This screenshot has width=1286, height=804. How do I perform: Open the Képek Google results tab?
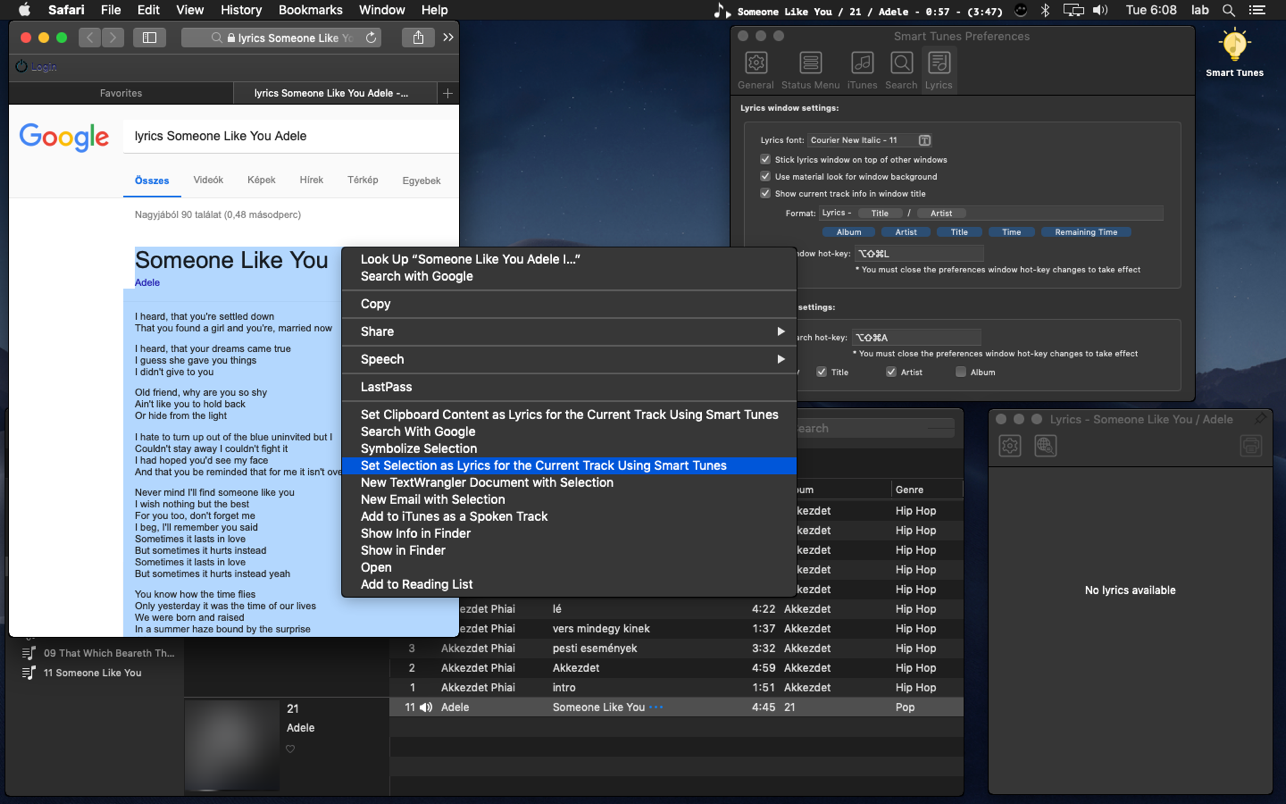[x=261, y=181]
